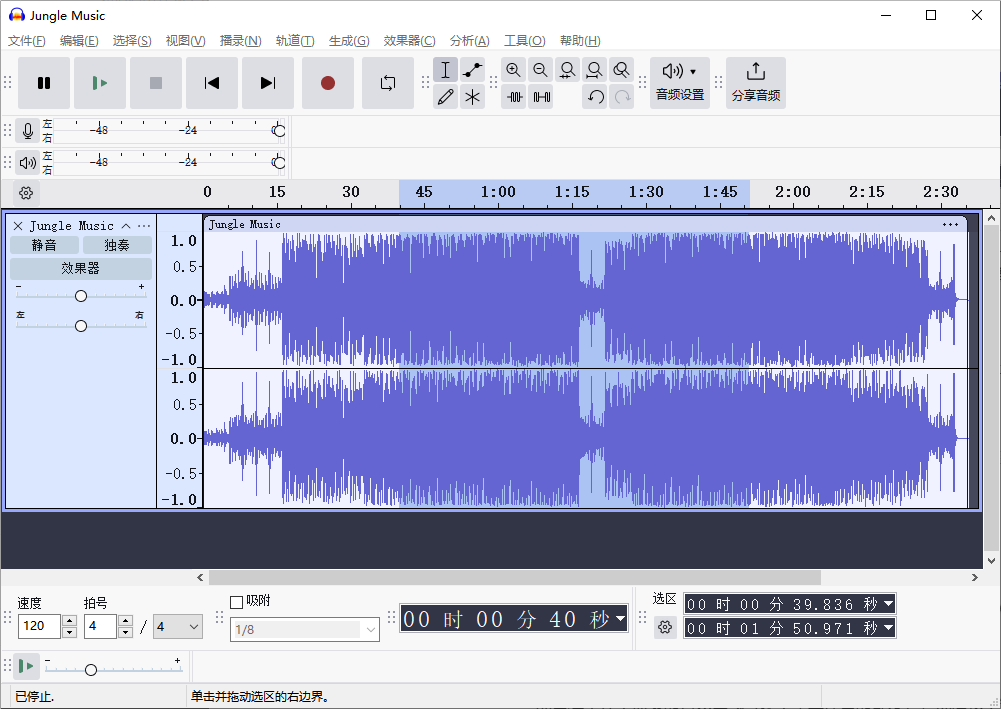Click the microphone record meter icon
This screenshot has width=1001, height=709.
(x=28, y=131)
